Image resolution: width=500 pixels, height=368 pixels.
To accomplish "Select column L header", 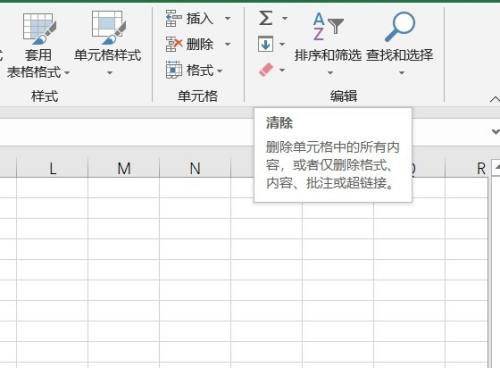I will click(52, 168).
